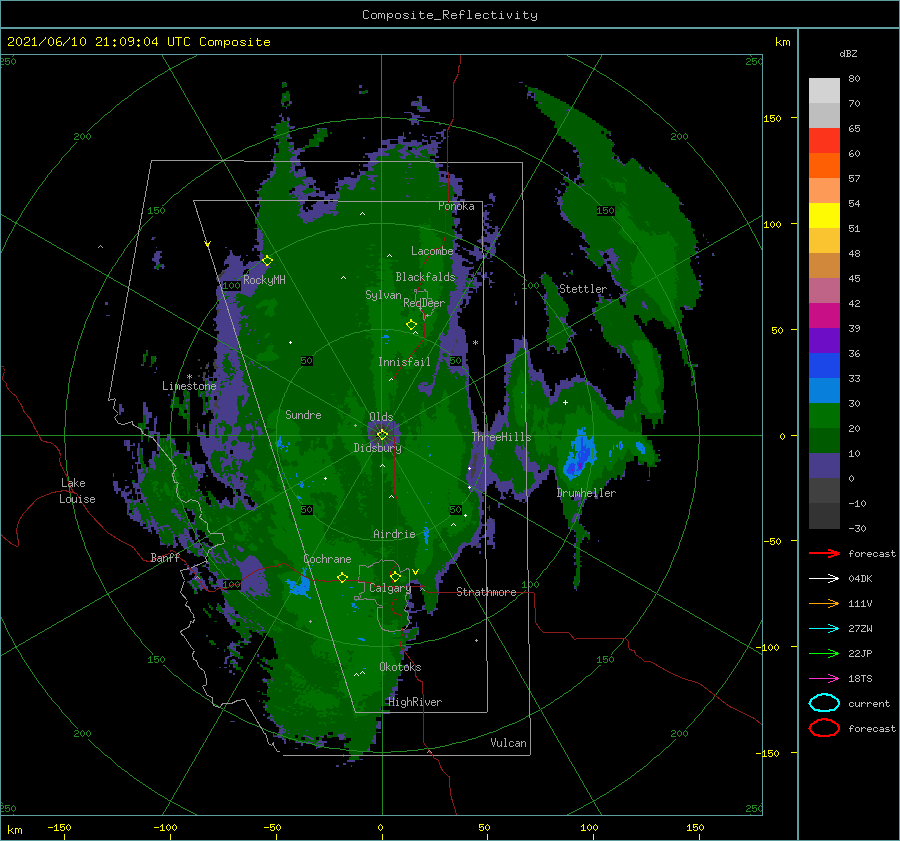Click the red forecast arrow in legend
900x841 pixels.
point(824,553)
